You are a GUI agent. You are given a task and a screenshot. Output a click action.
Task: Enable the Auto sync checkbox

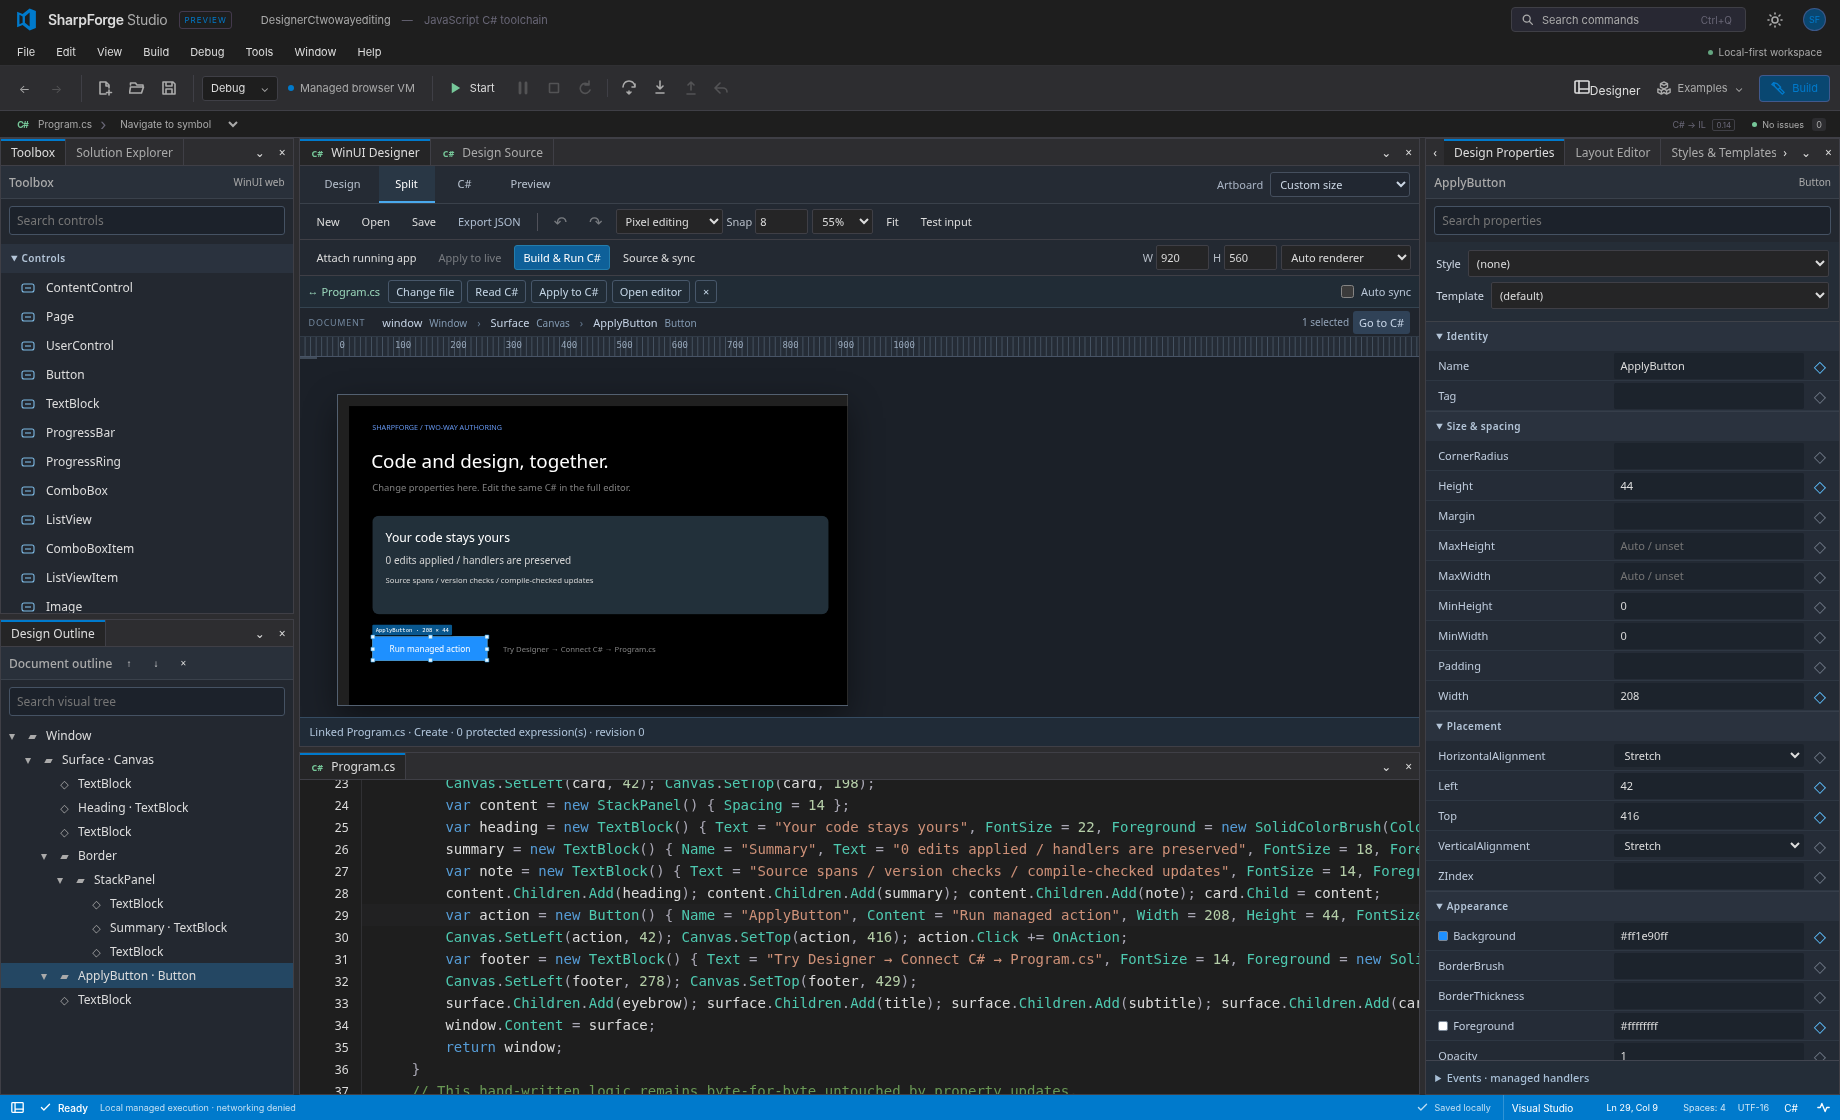(1347, 292)
